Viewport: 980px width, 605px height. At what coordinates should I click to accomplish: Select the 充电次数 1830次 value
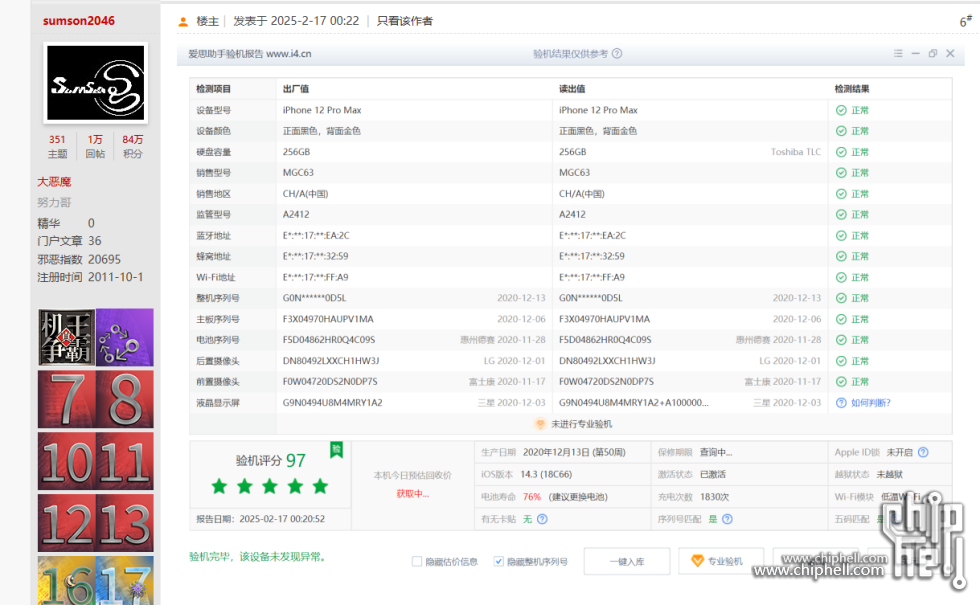tap(714, 497)
